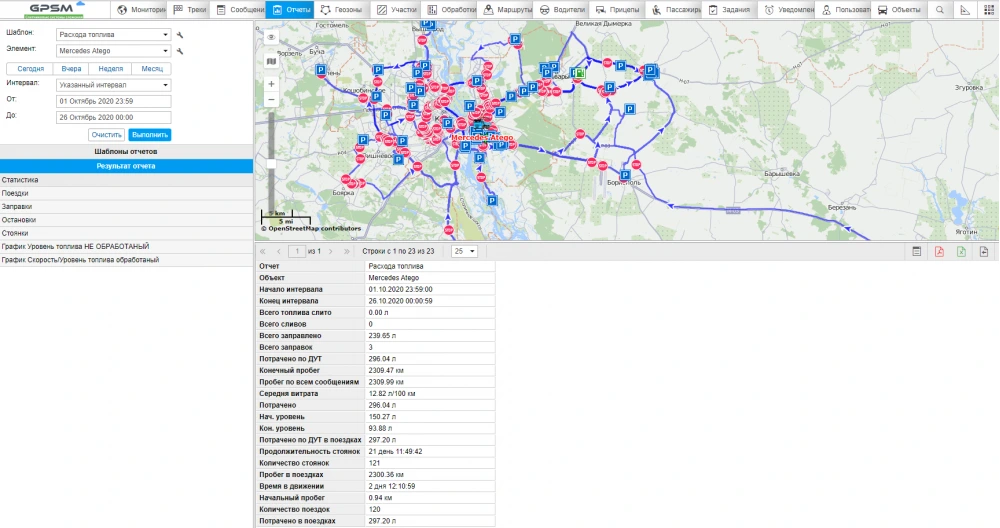Open the Геозоны tab
Screen dimensions: 1000x528
(x=340, y=10)
